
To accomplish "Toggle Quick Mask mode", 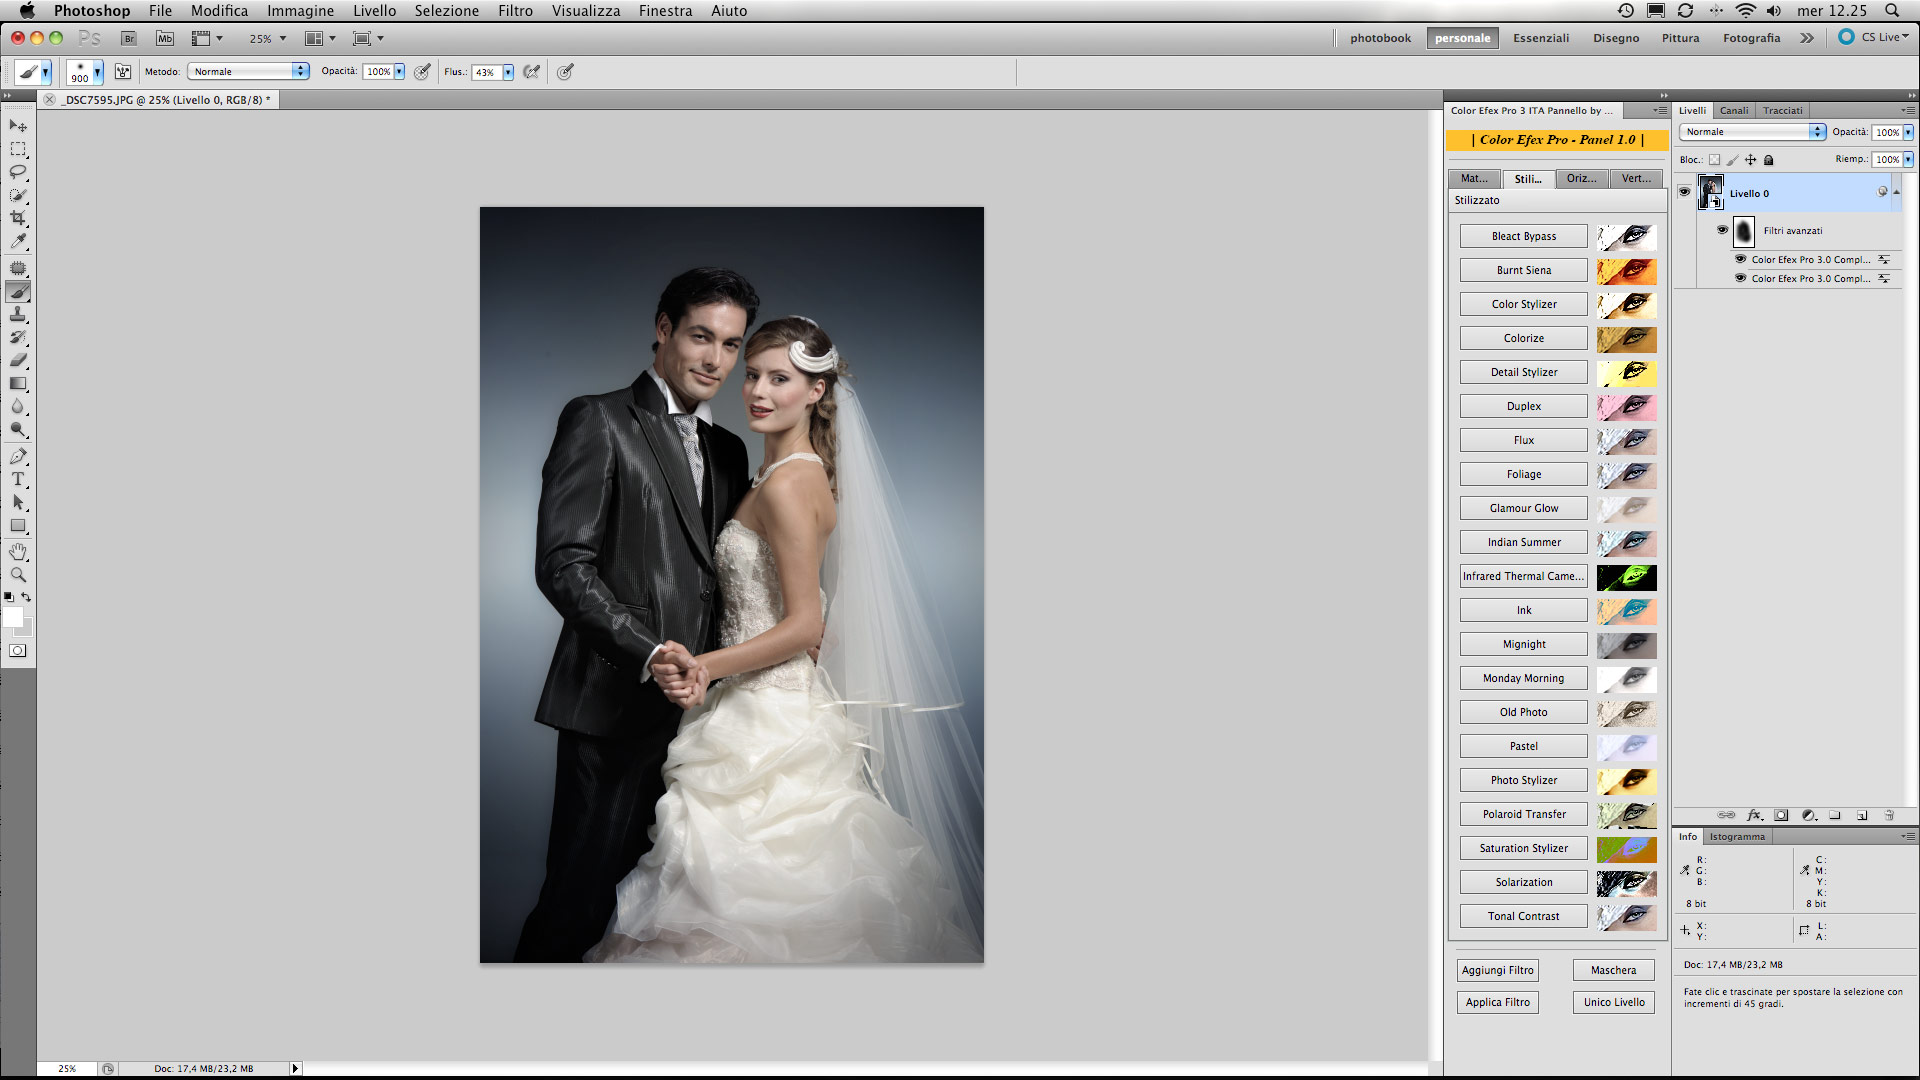I will (18, 650).
